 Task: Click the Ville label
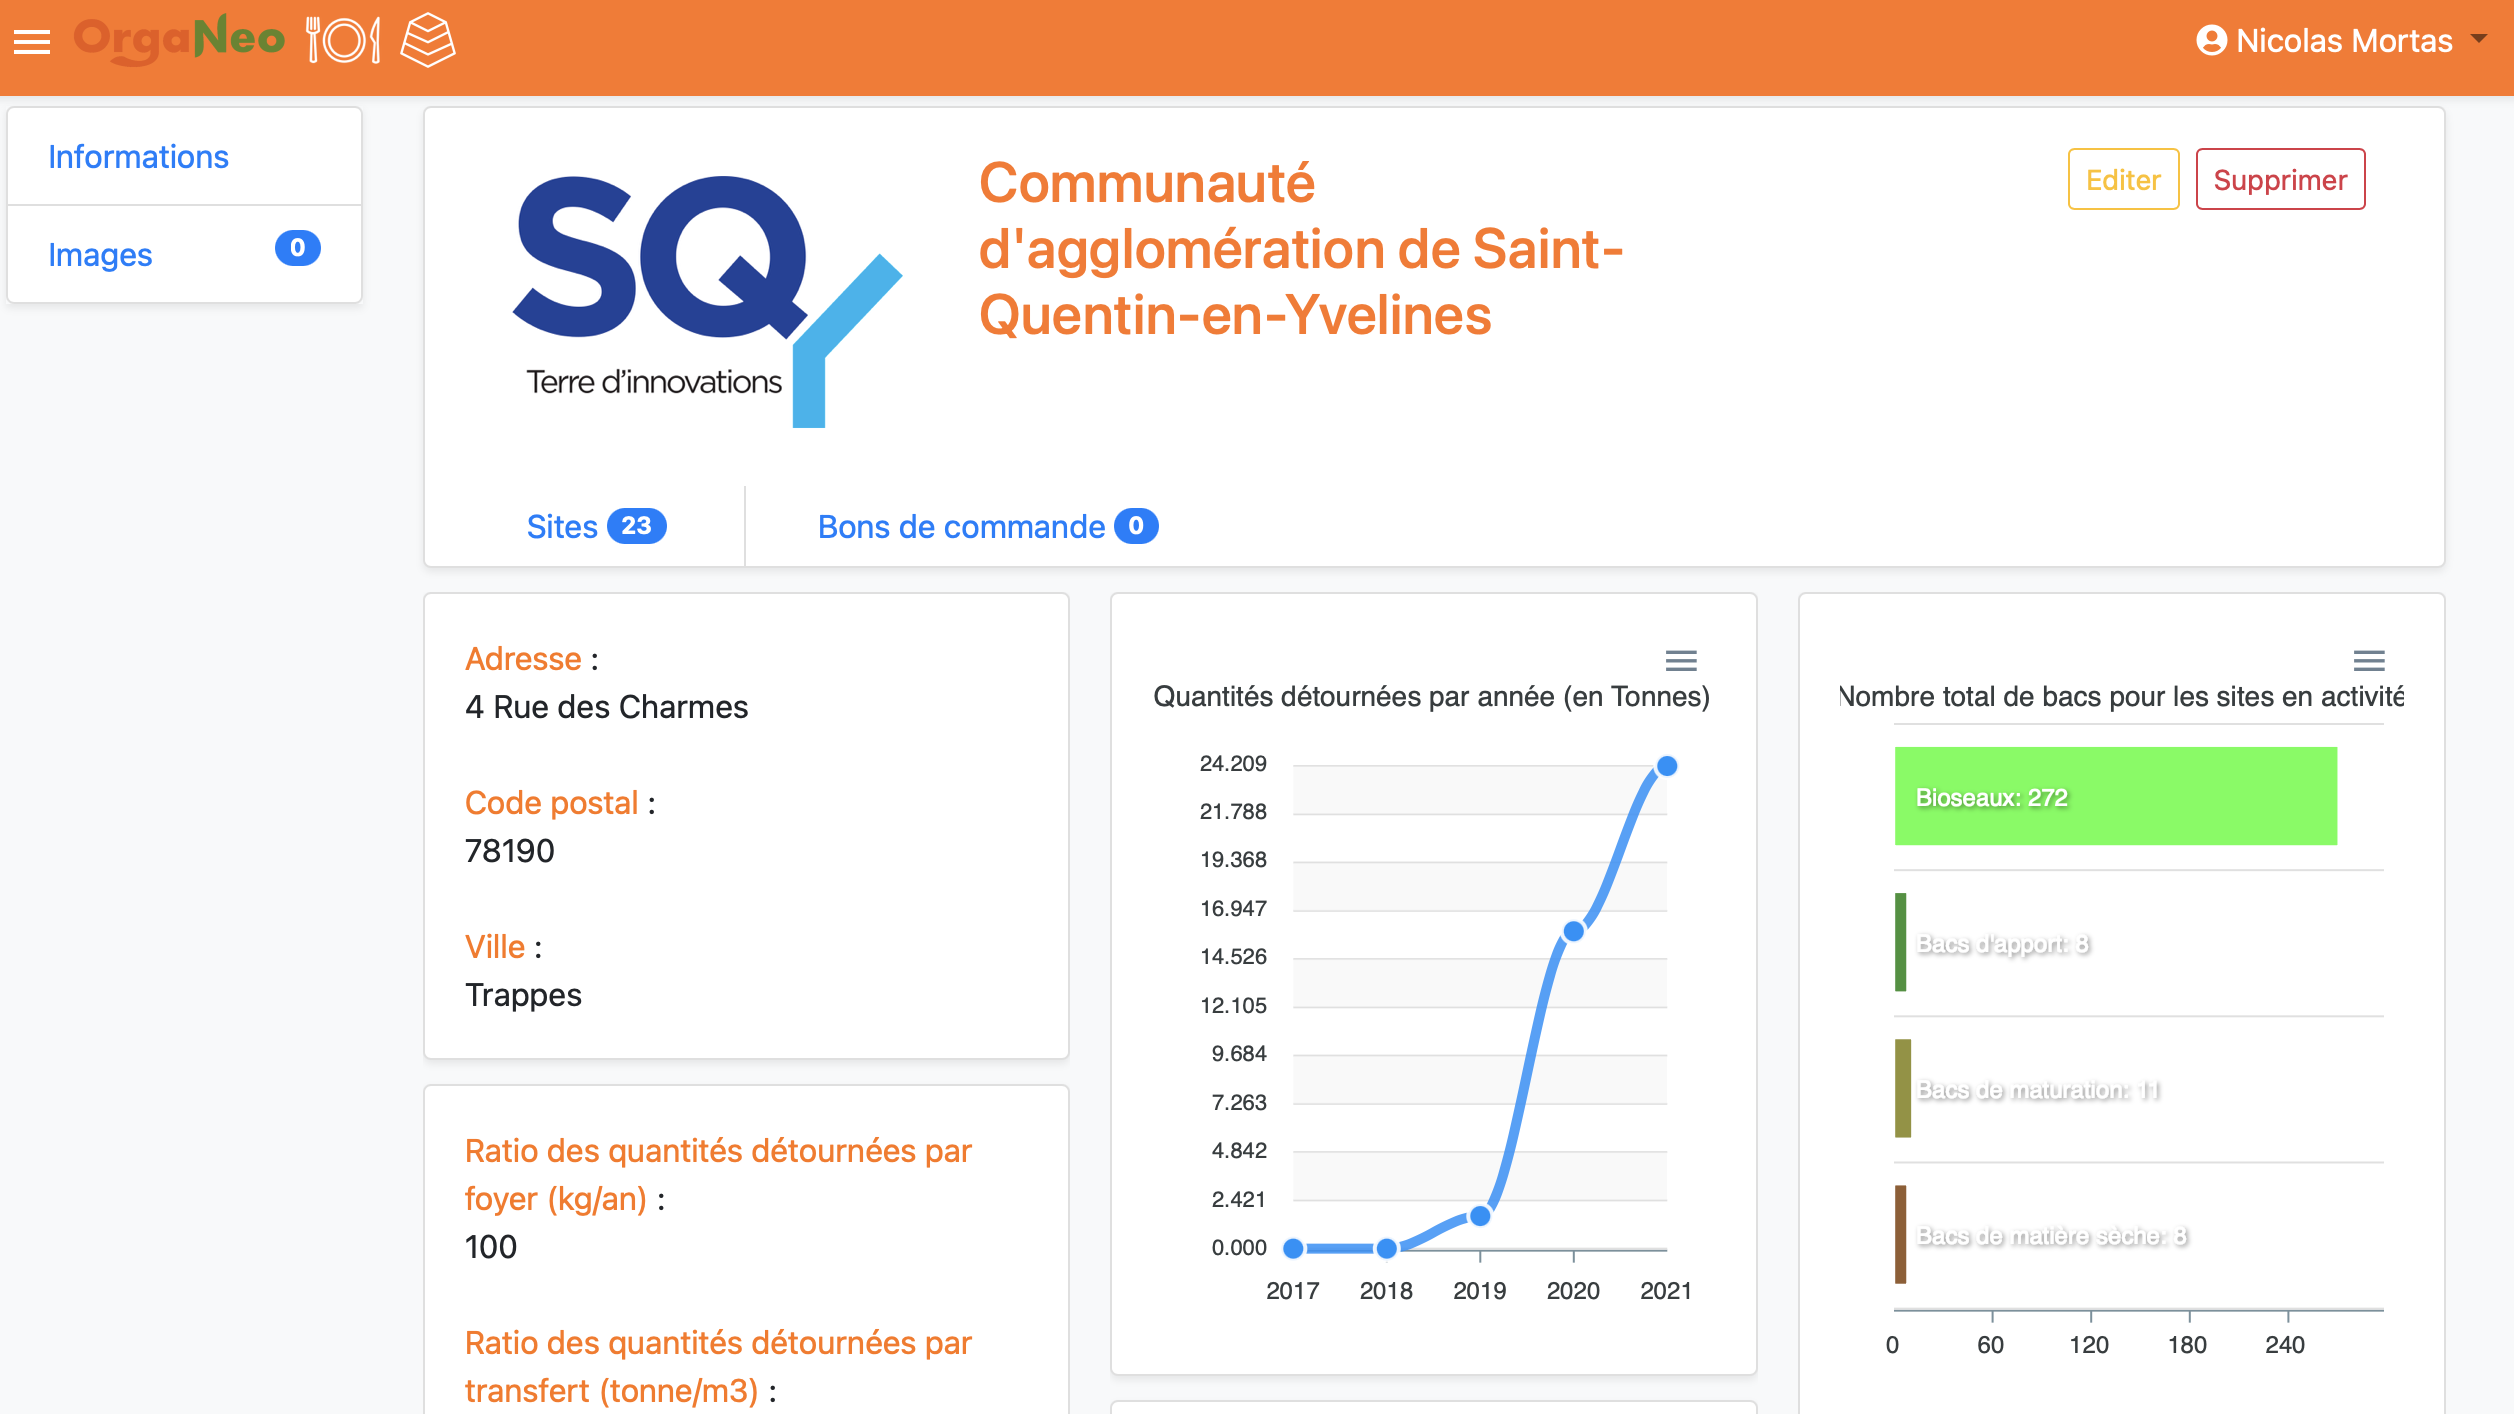coord(495,947)
